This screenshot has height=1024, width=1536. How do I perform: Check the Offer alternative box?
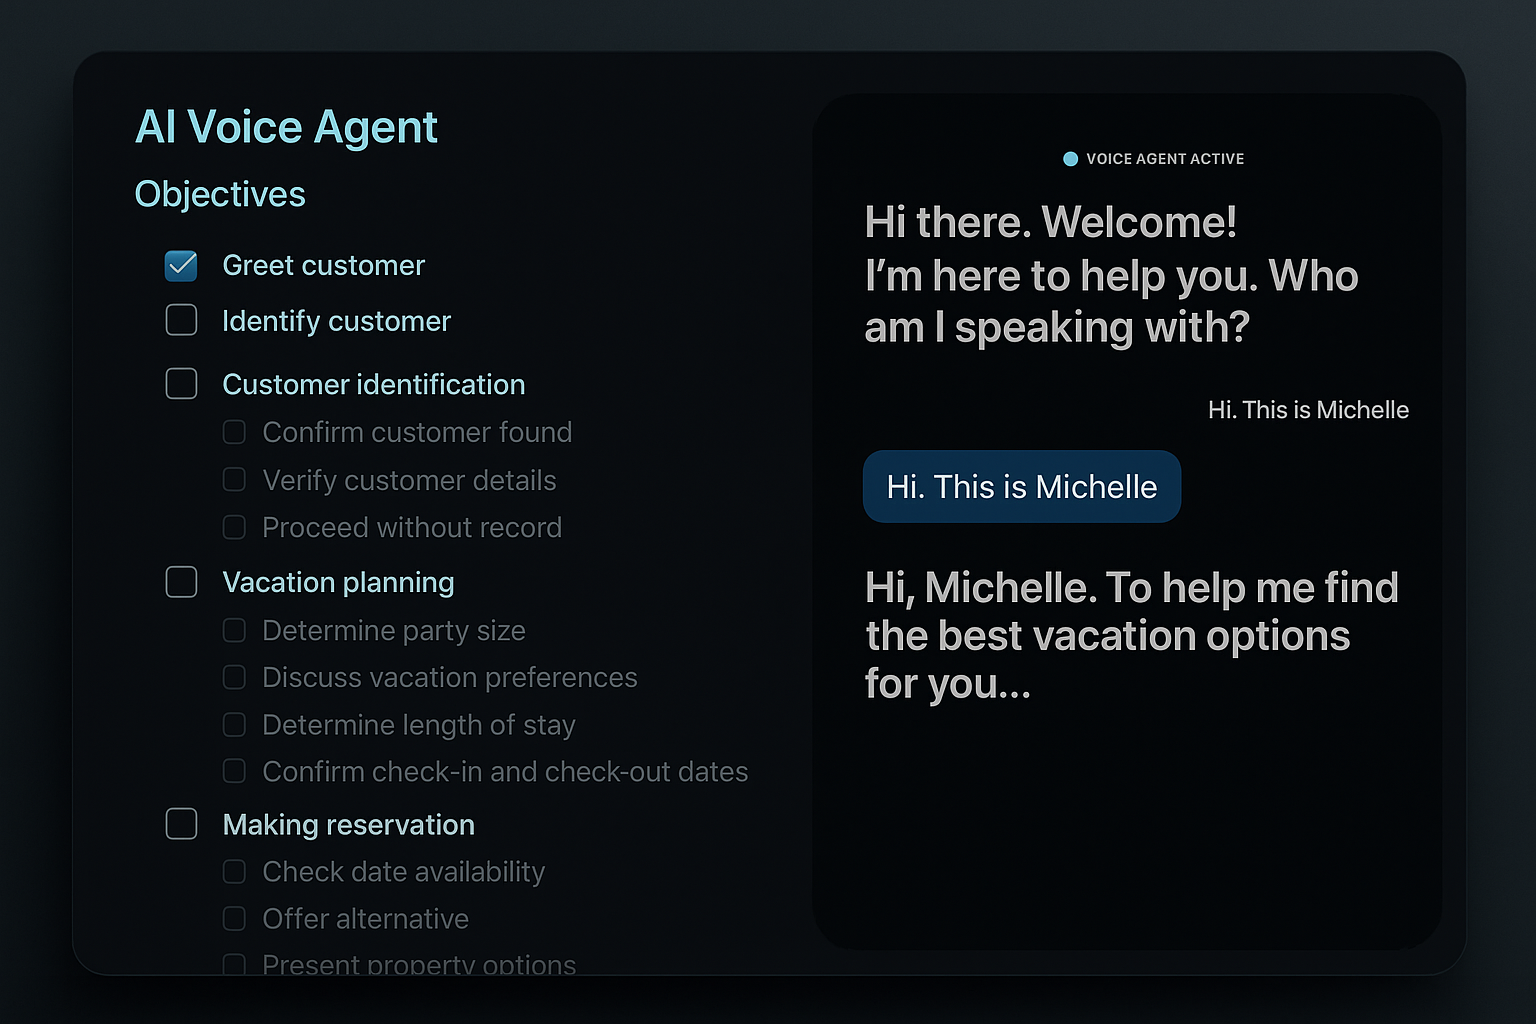pos(234,918)
